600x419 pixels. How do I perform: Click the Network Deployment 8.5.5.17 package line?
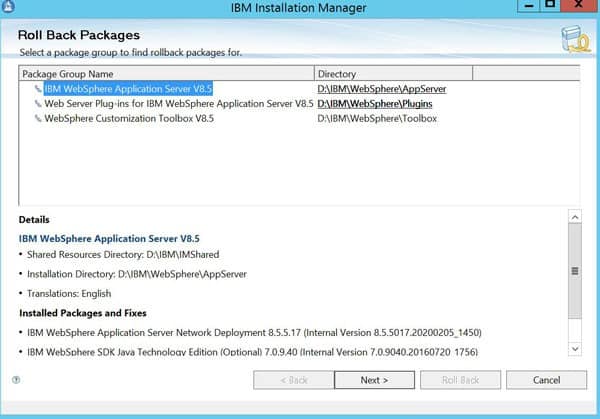[x=254, y=333]
